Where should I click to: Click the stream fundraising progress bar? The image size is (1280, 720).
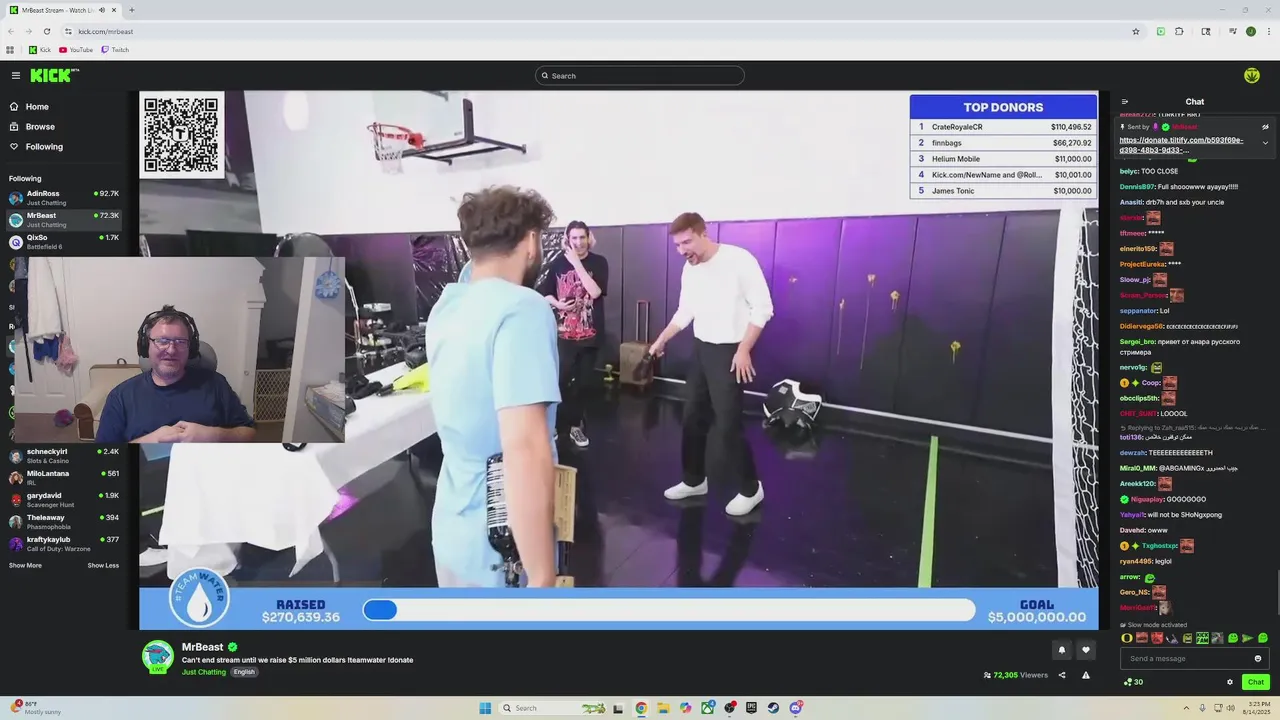pos(668,610)
